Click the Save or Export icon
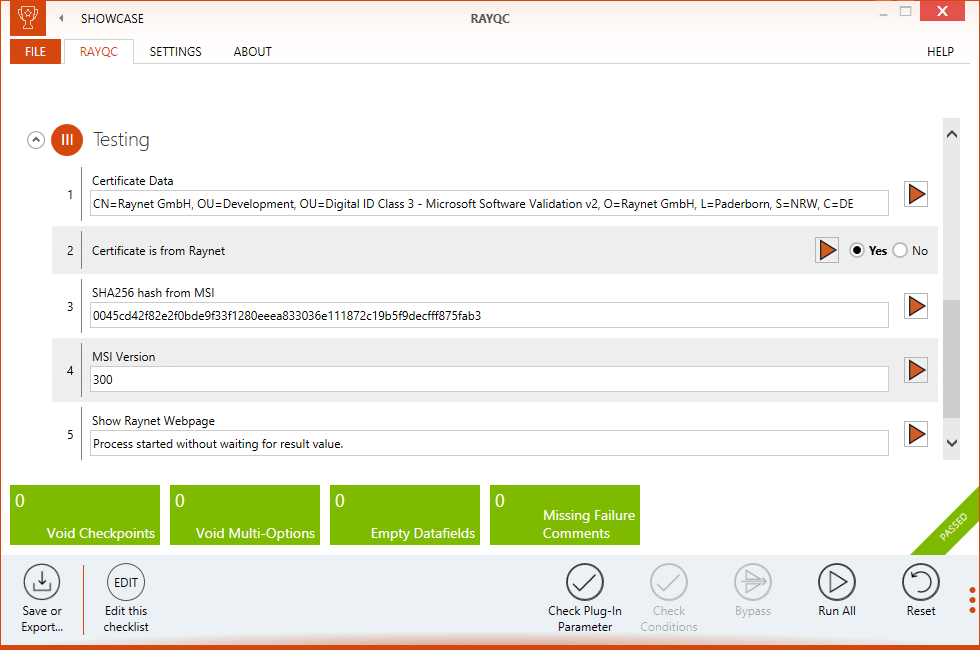 [42, 582]
